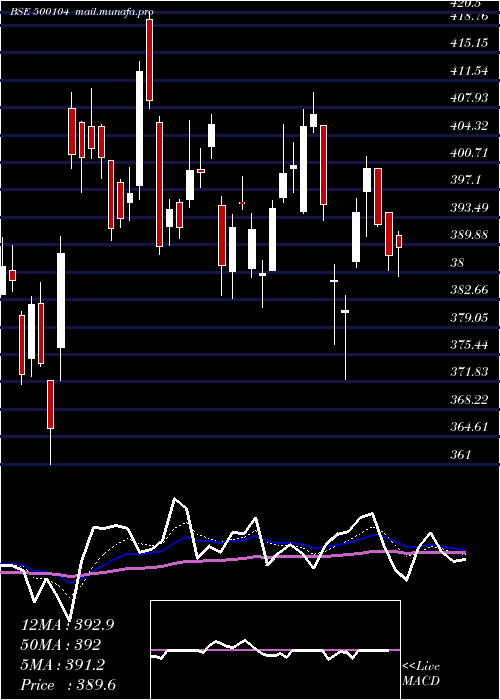The width and height of the screenshot is (500, 700).
Task: Click the 375.44 price axis label
Action: pyautogui.click(x=469, y=345)
